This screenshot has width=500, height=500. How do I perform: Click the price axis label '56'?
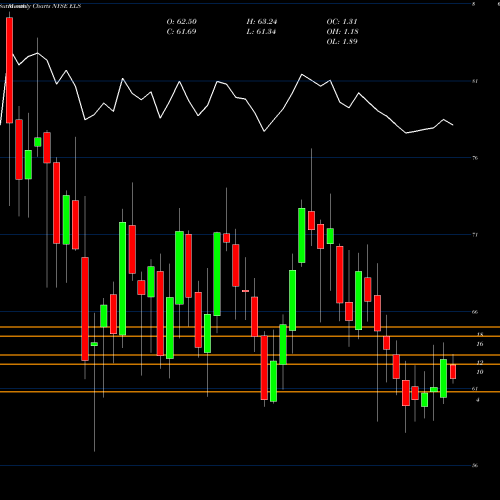[475, 466]
